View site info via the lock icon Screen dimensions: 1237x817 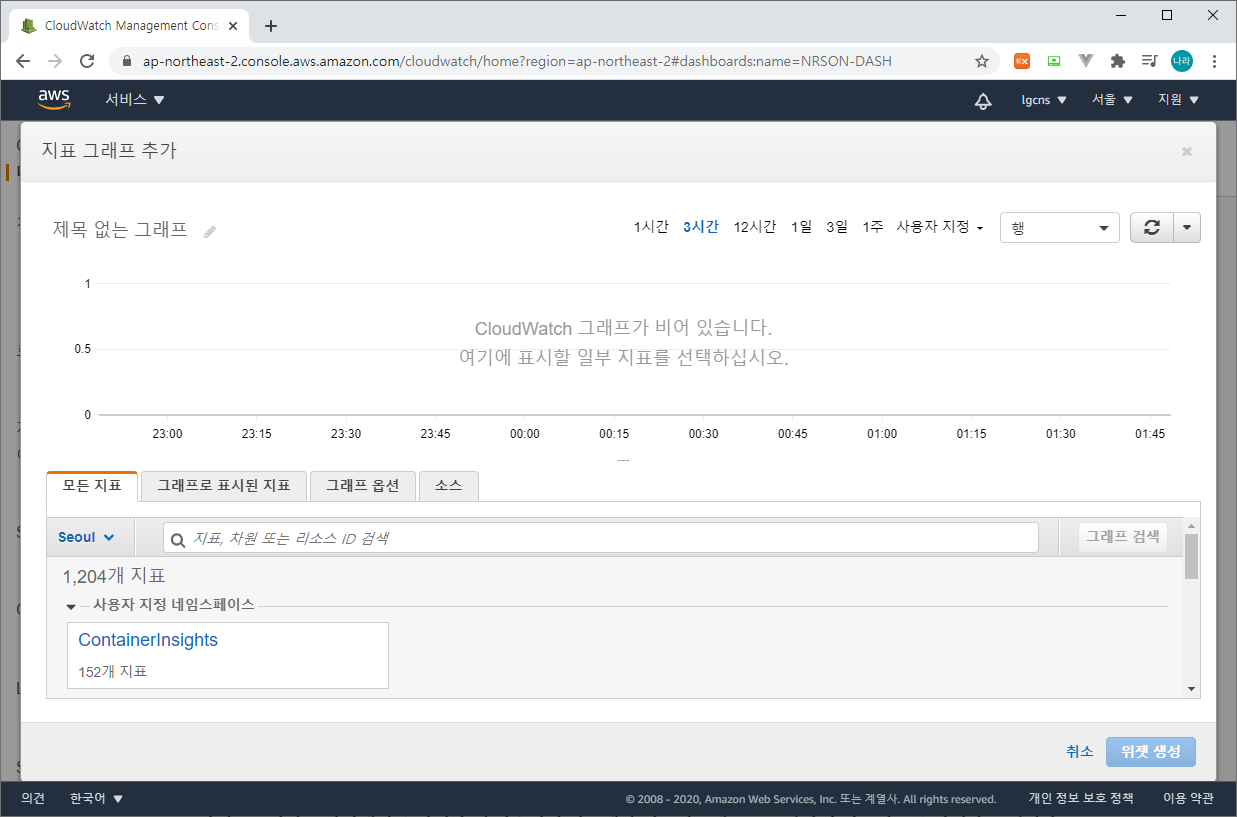coord(126,61)
